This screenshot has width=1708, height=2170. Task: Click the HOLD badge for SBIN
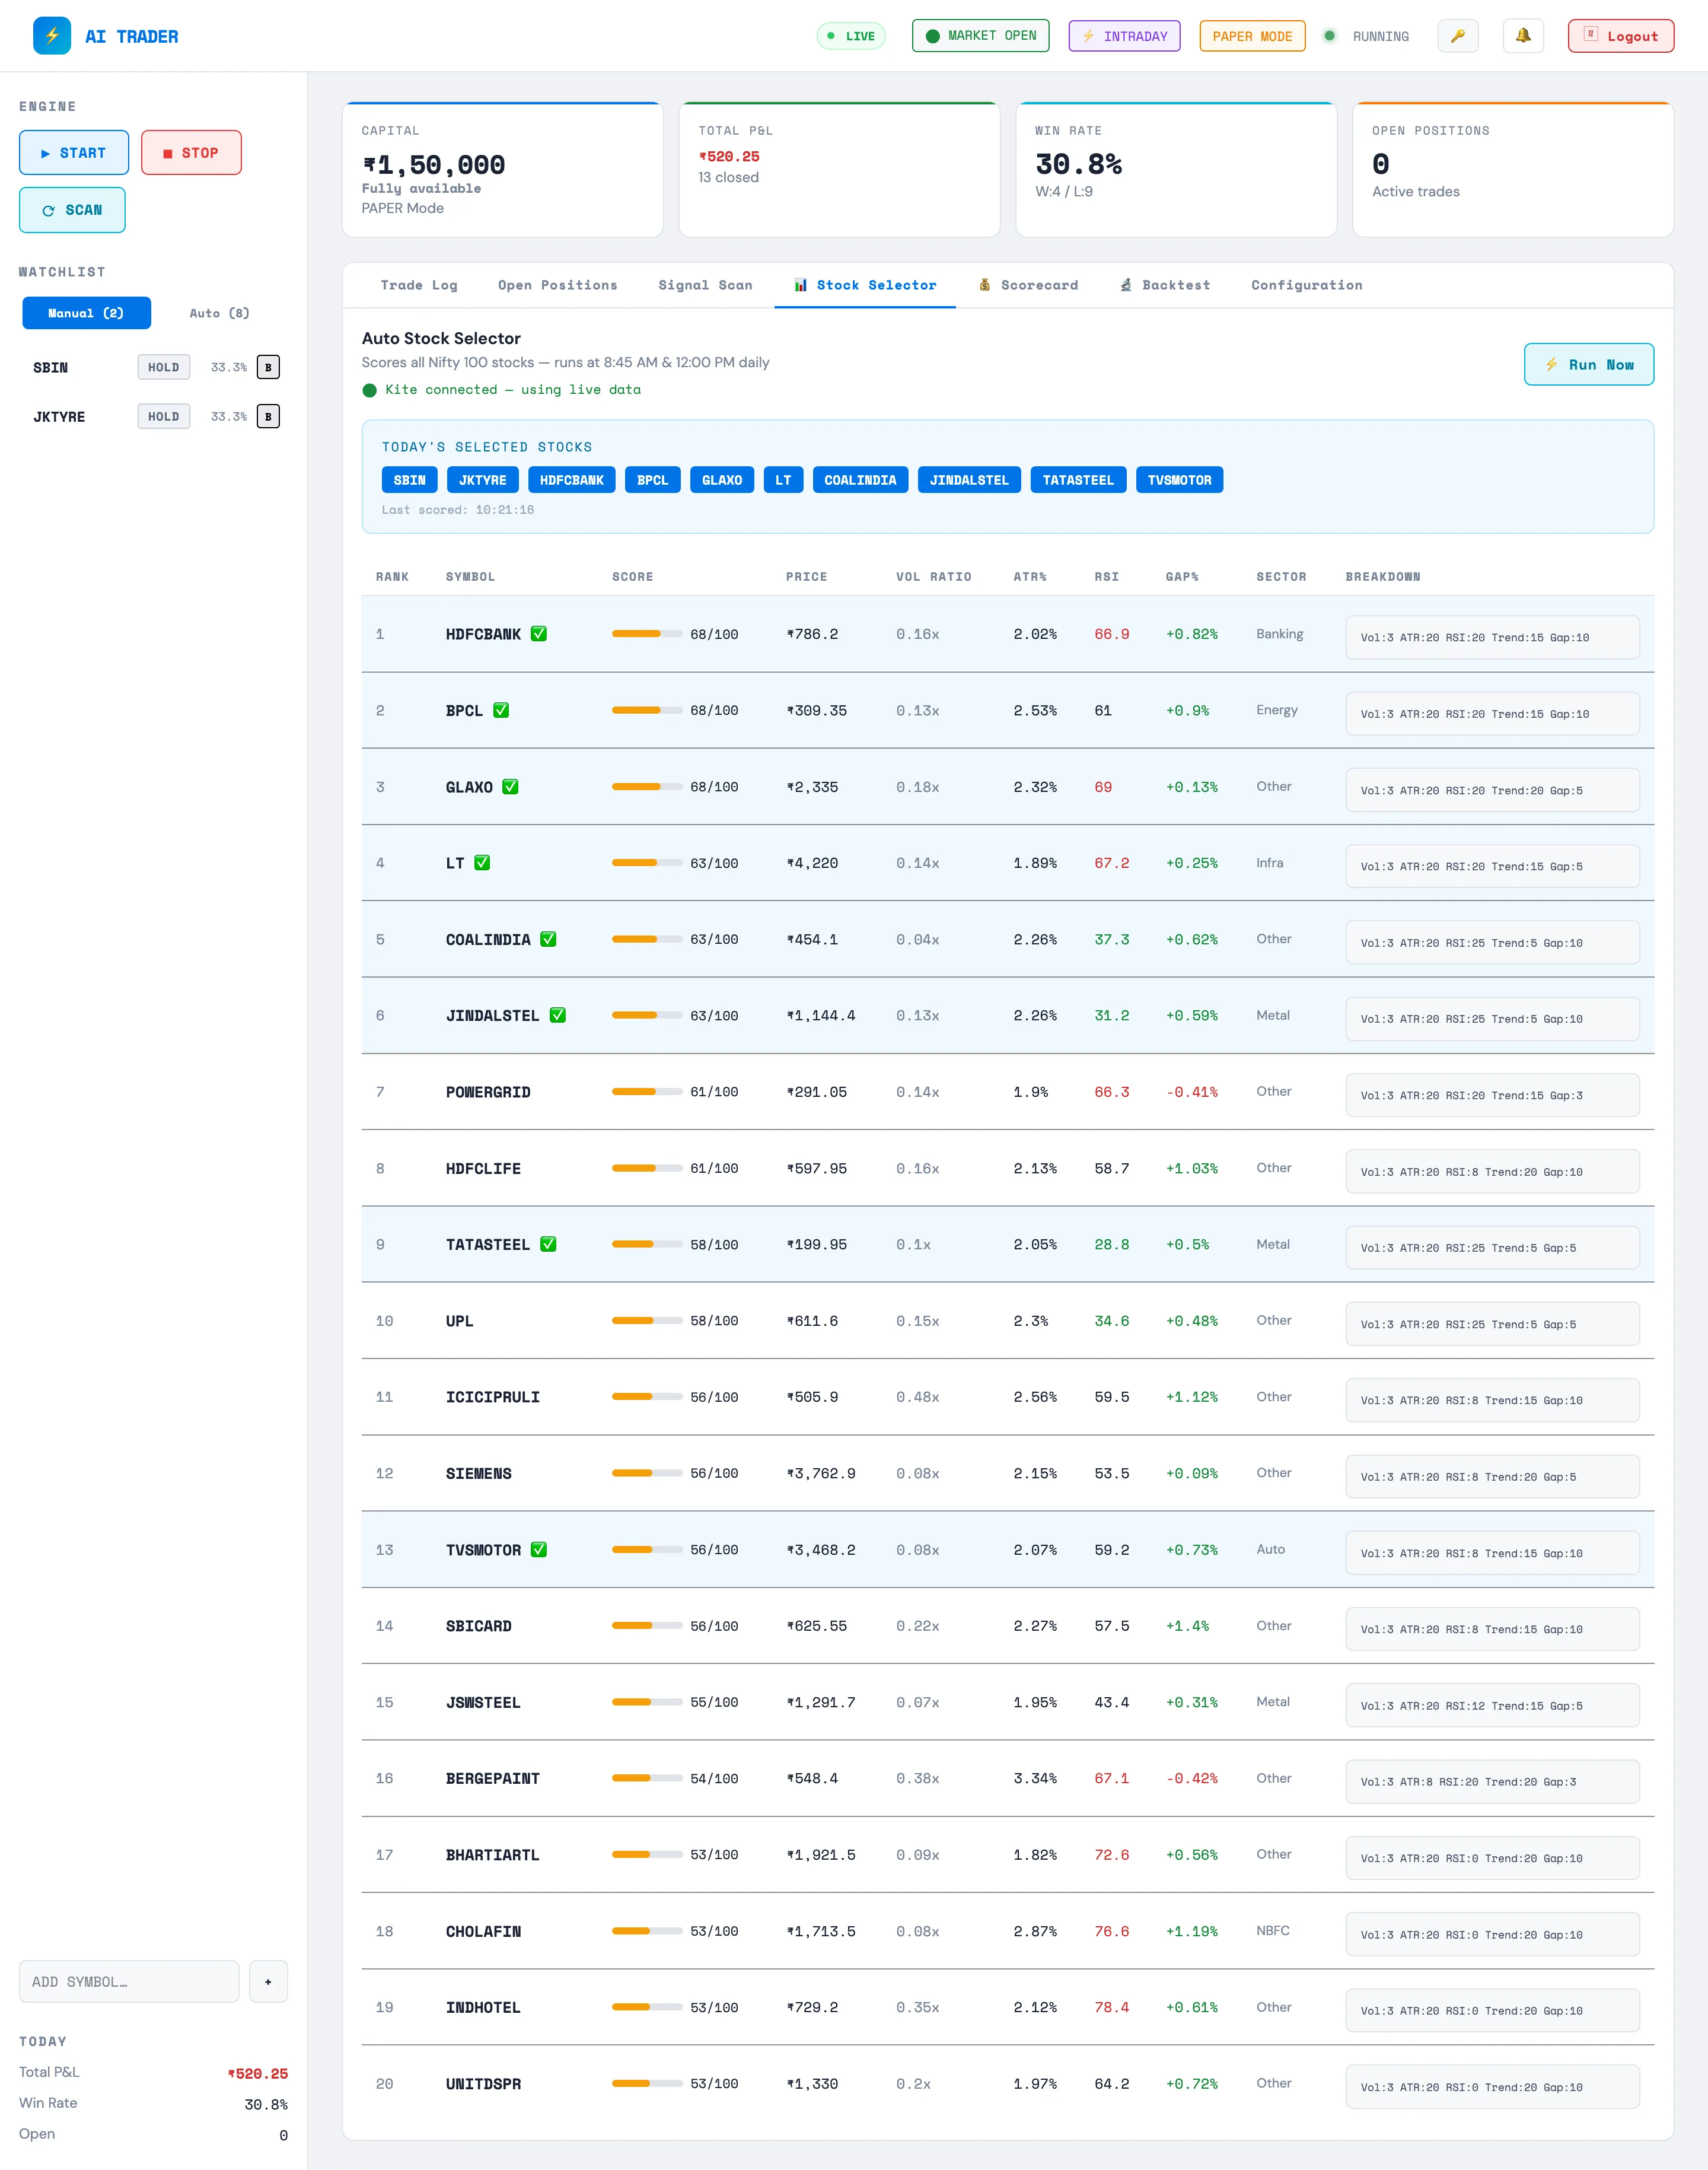pyautogui.click(x=163, y=367)
